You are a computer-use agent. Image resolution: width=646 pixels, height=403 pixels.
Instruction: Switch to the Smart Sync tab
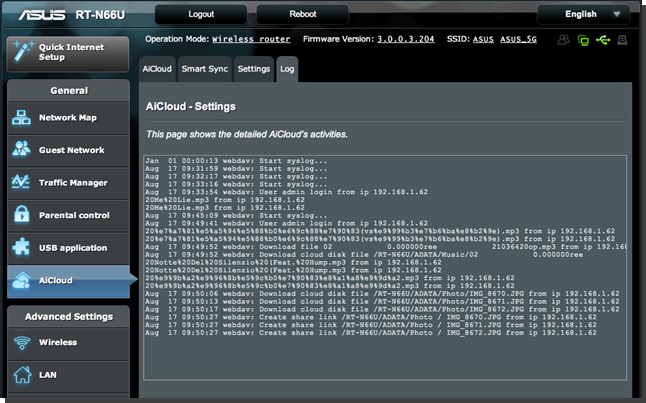tap(205, 69)
